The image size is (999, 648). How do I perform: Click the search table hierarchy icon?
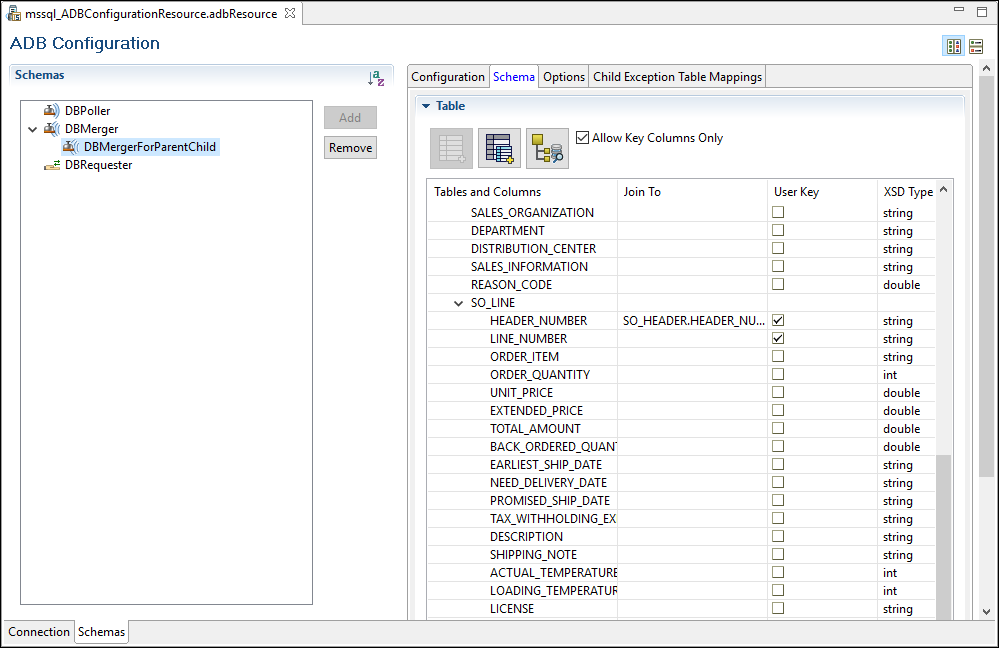point(547,148)
